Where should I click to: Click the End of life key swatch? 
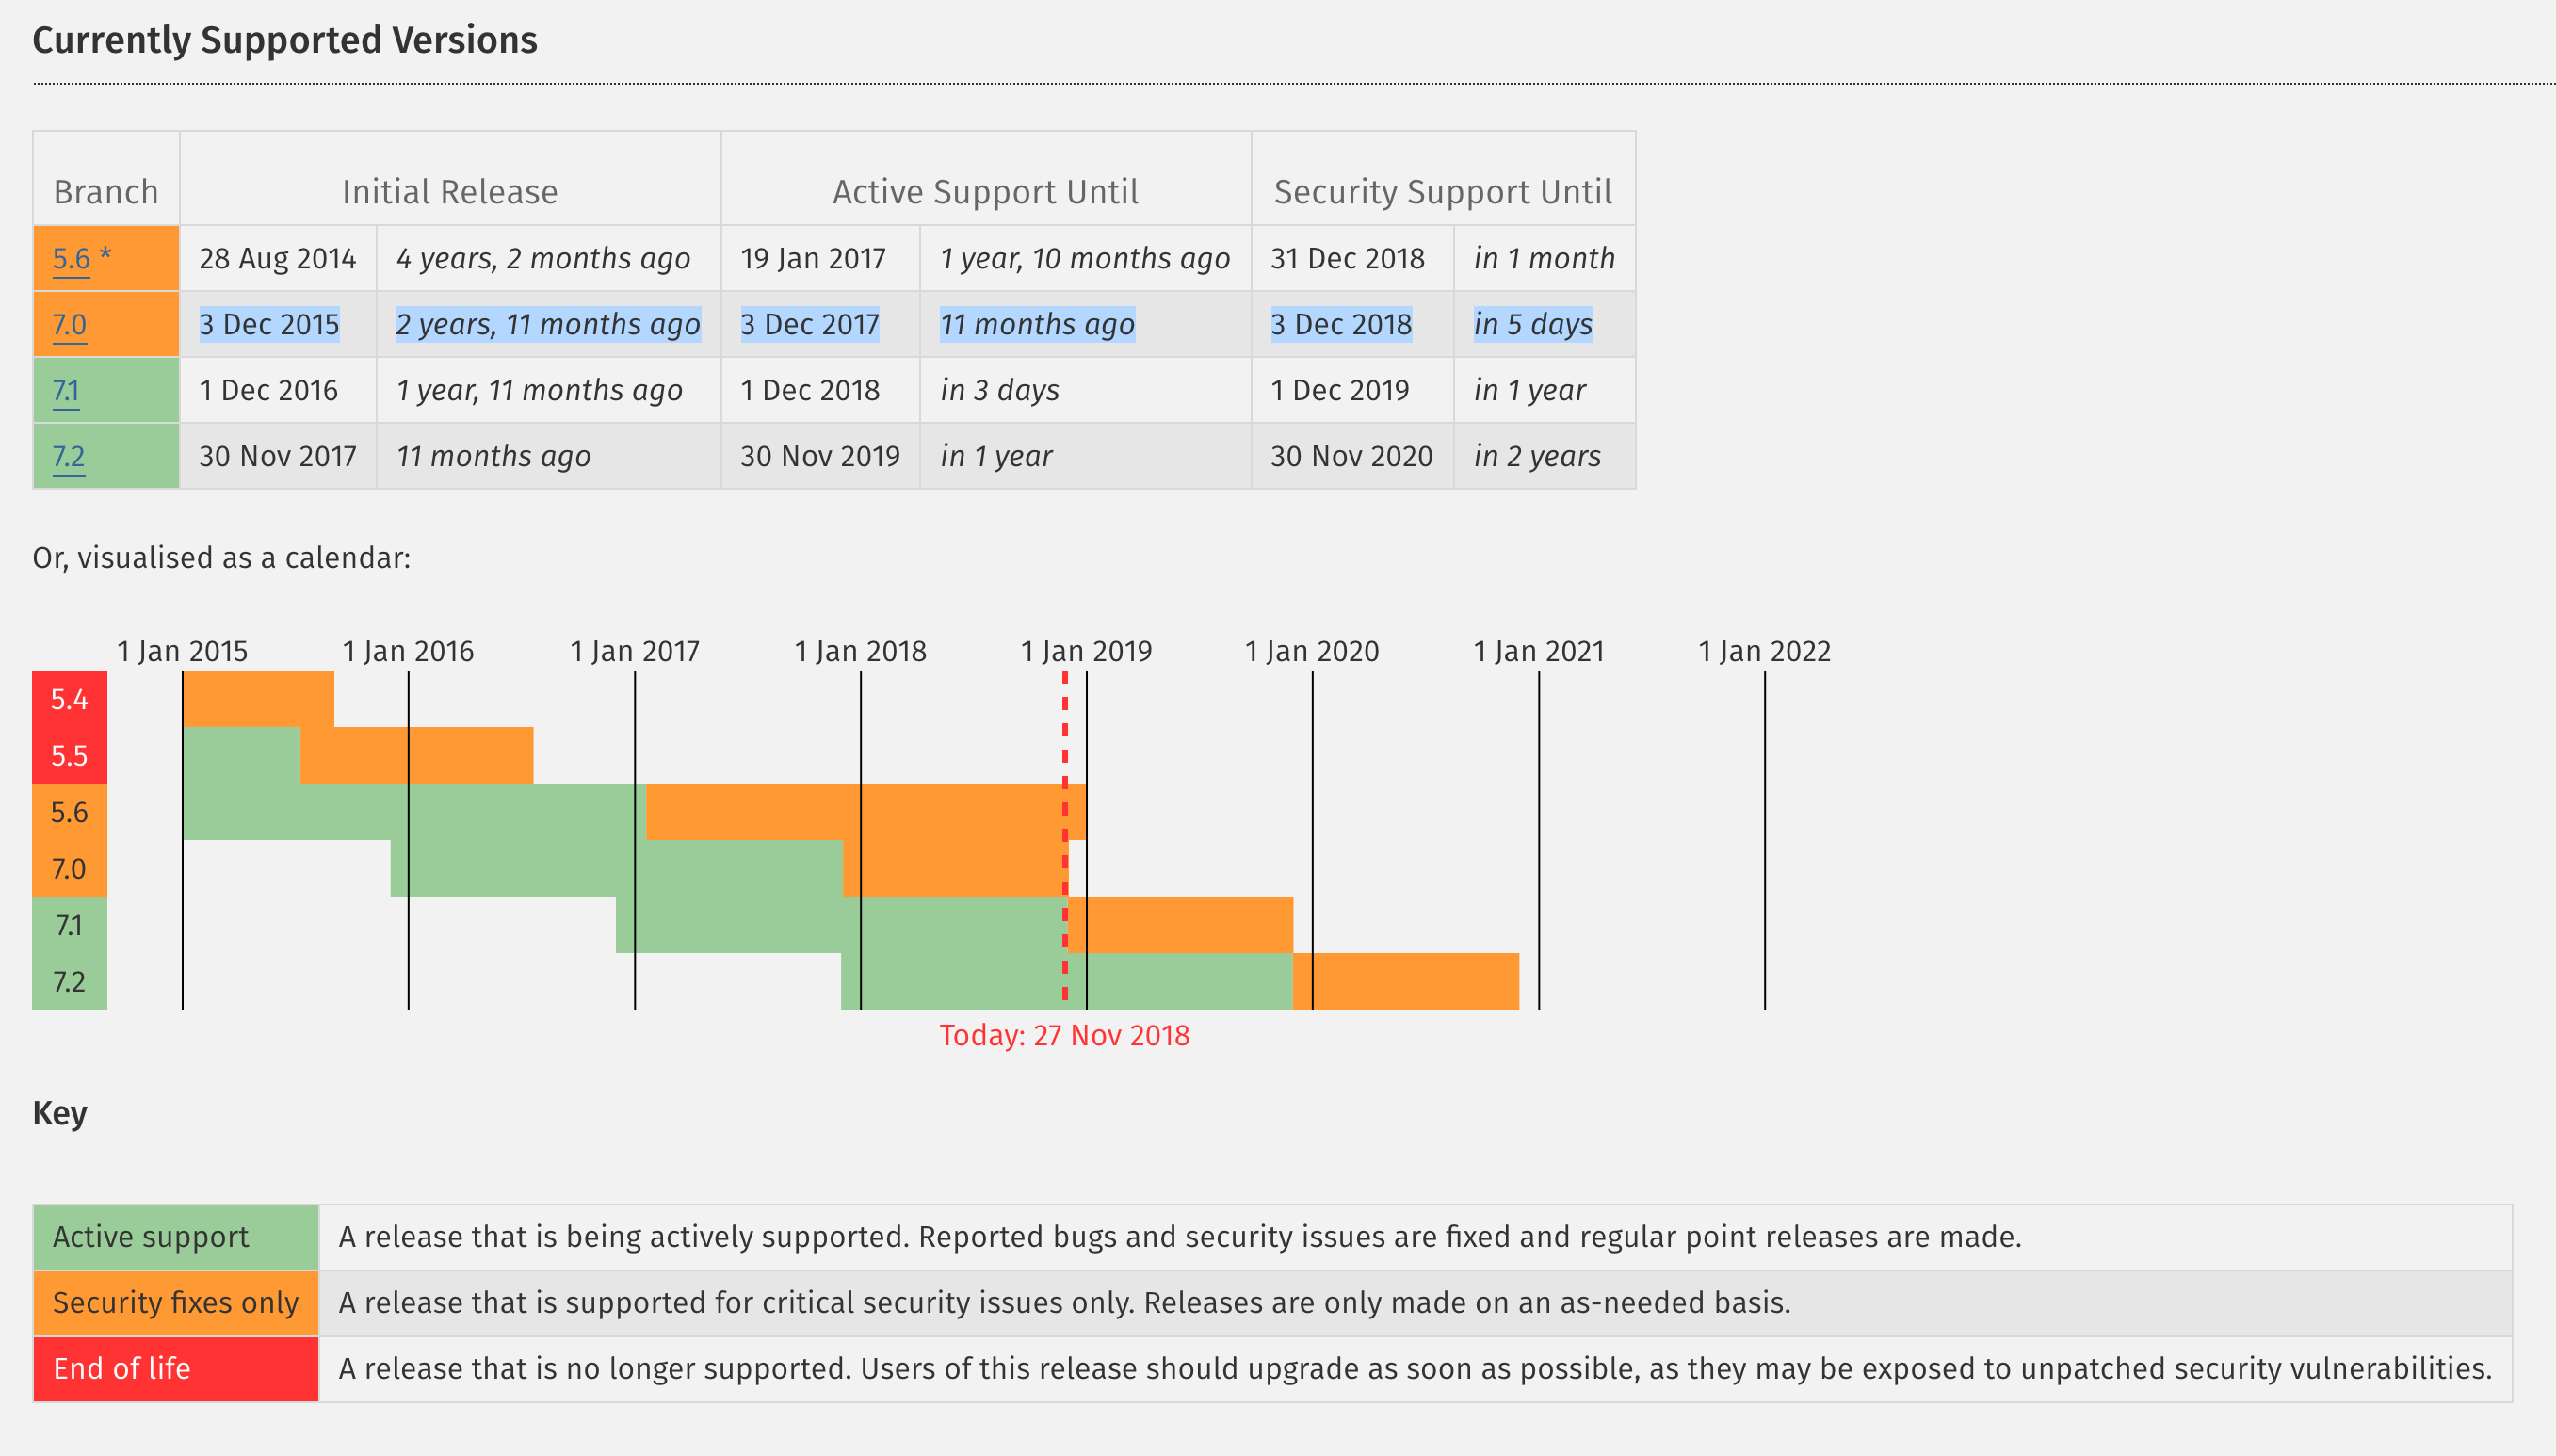175,1368
